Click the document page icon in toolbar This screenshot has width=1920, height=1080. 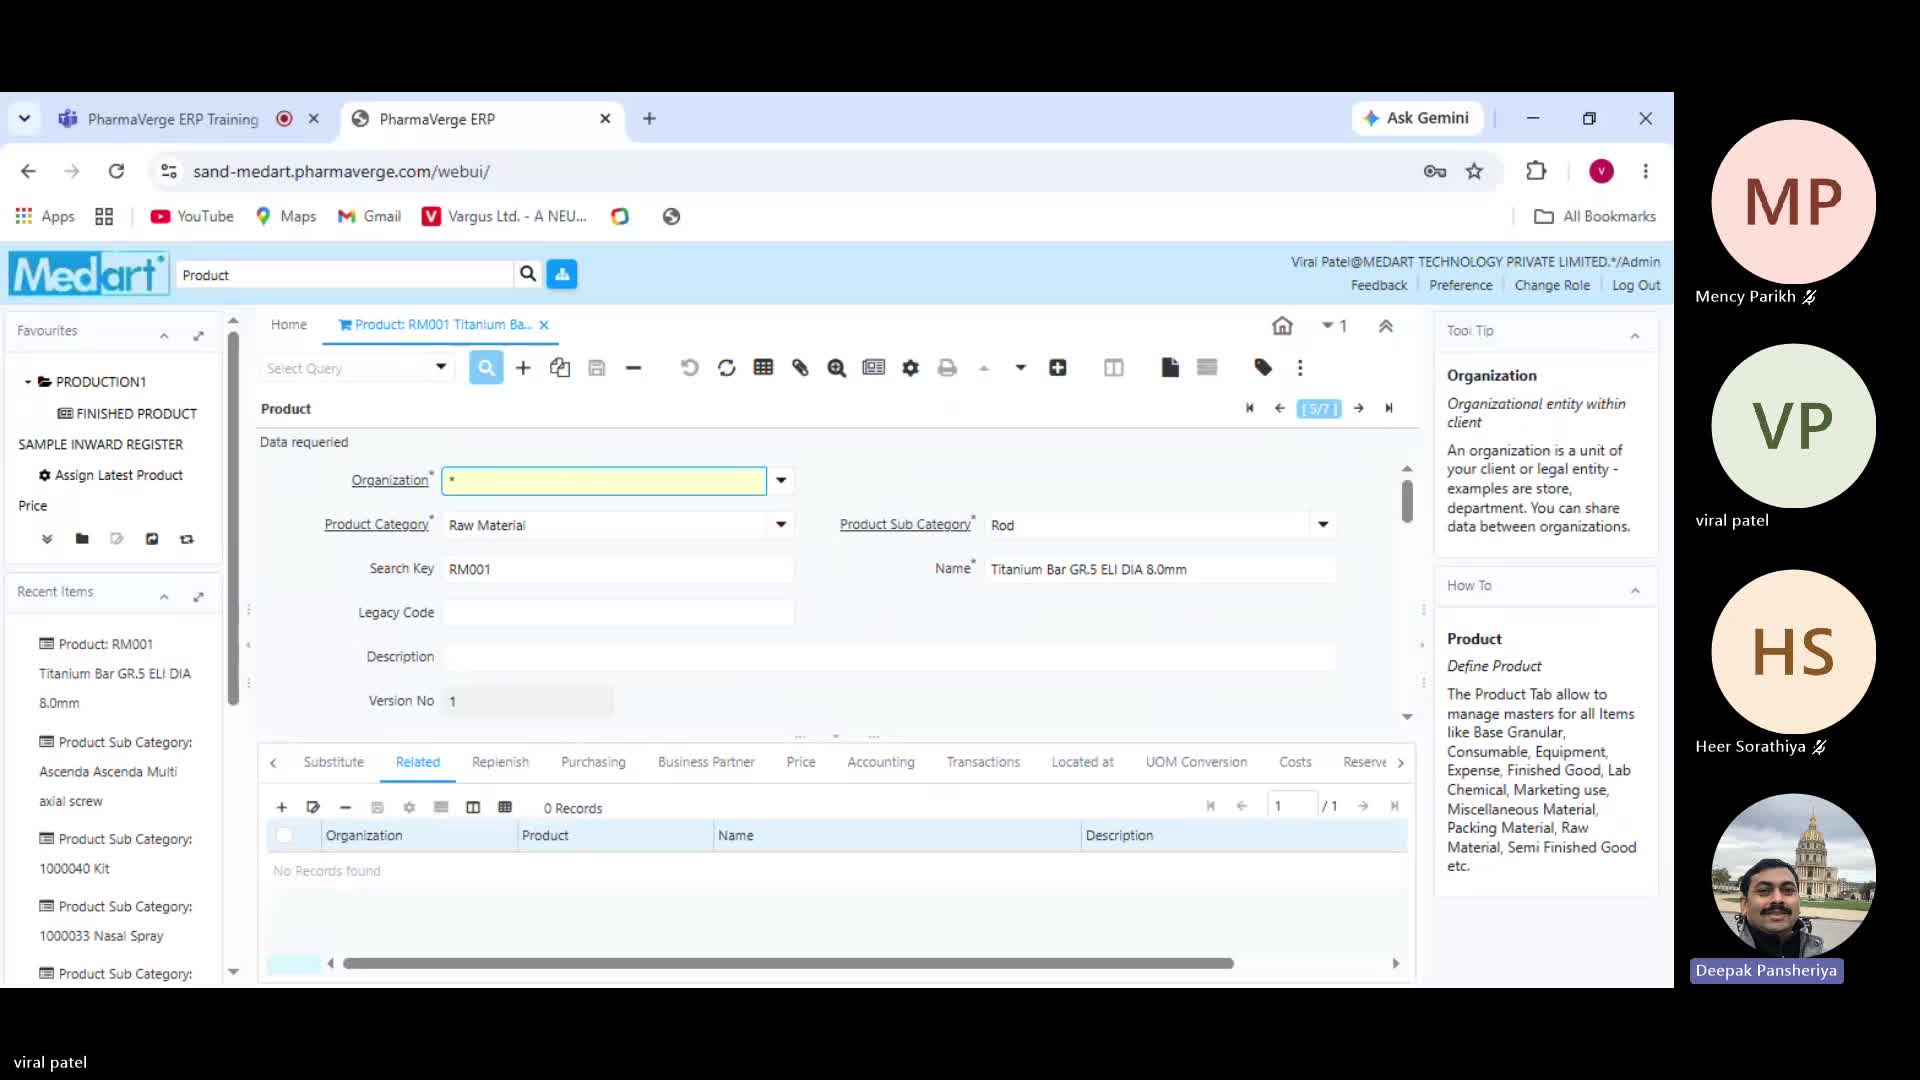[1170, 368]
